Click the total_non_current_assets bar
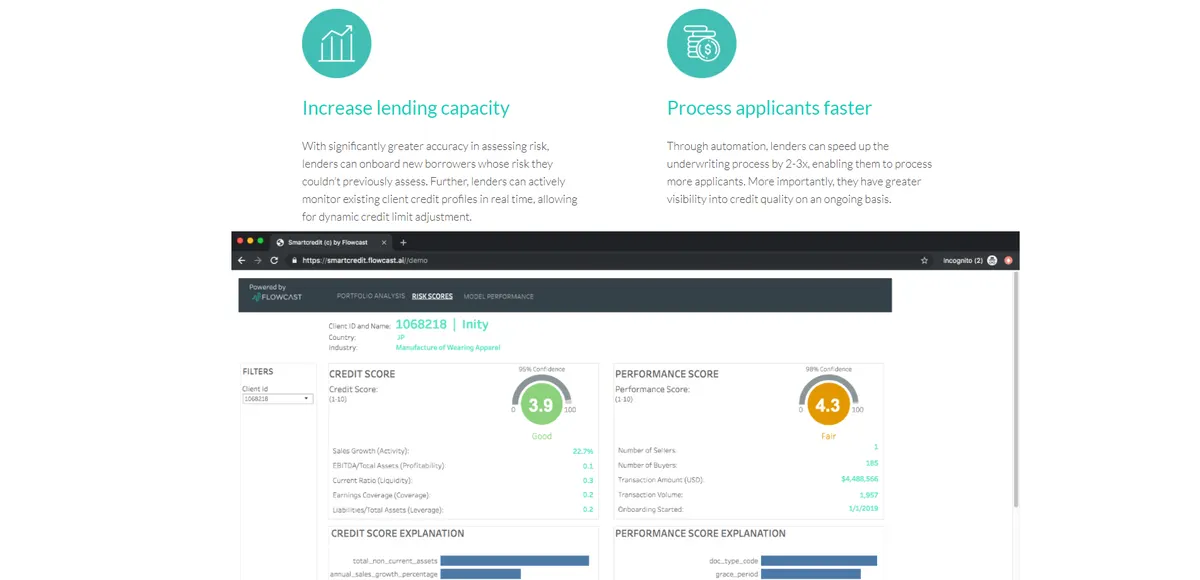This screenshot has width=1200, height=580. (514, 561)
